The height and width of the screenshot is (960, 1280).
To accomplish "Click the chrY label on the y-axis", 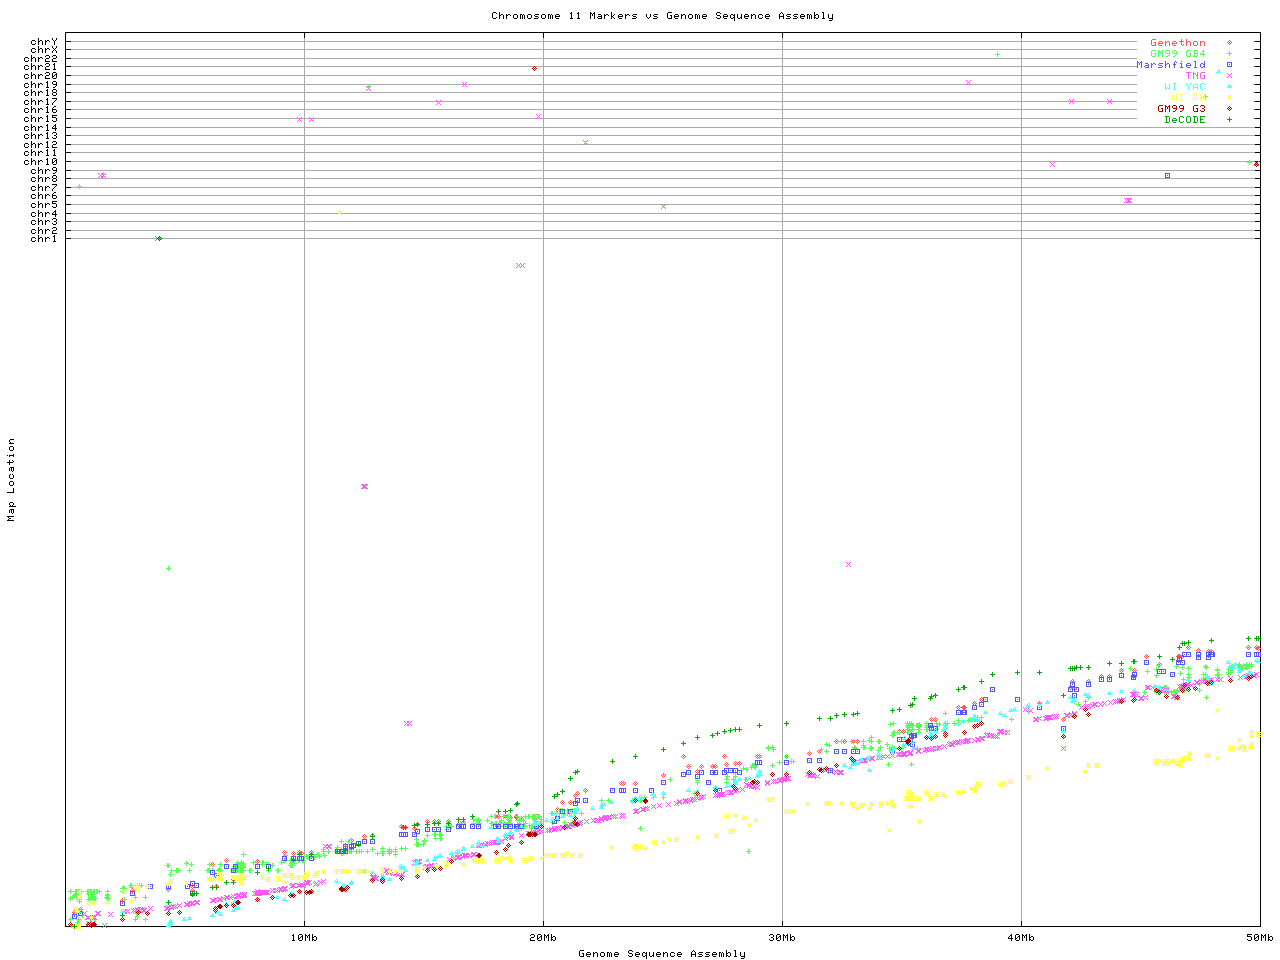I will (44, 42).
